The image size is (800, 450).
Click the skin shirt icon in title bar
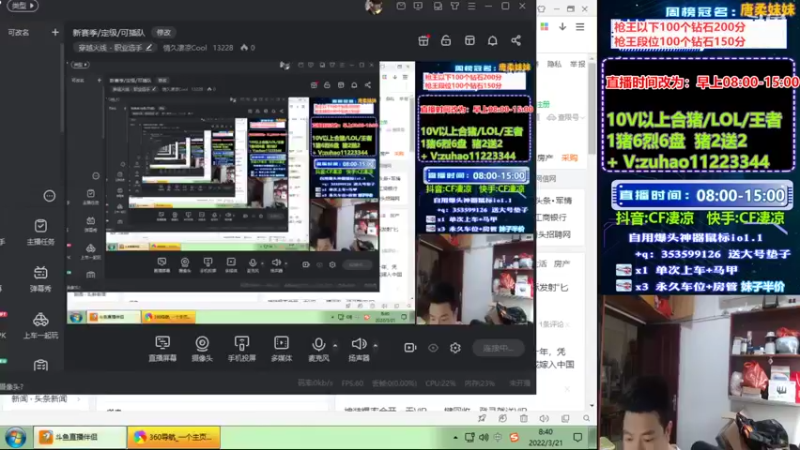pyautogui.click(x=455, y=6)
